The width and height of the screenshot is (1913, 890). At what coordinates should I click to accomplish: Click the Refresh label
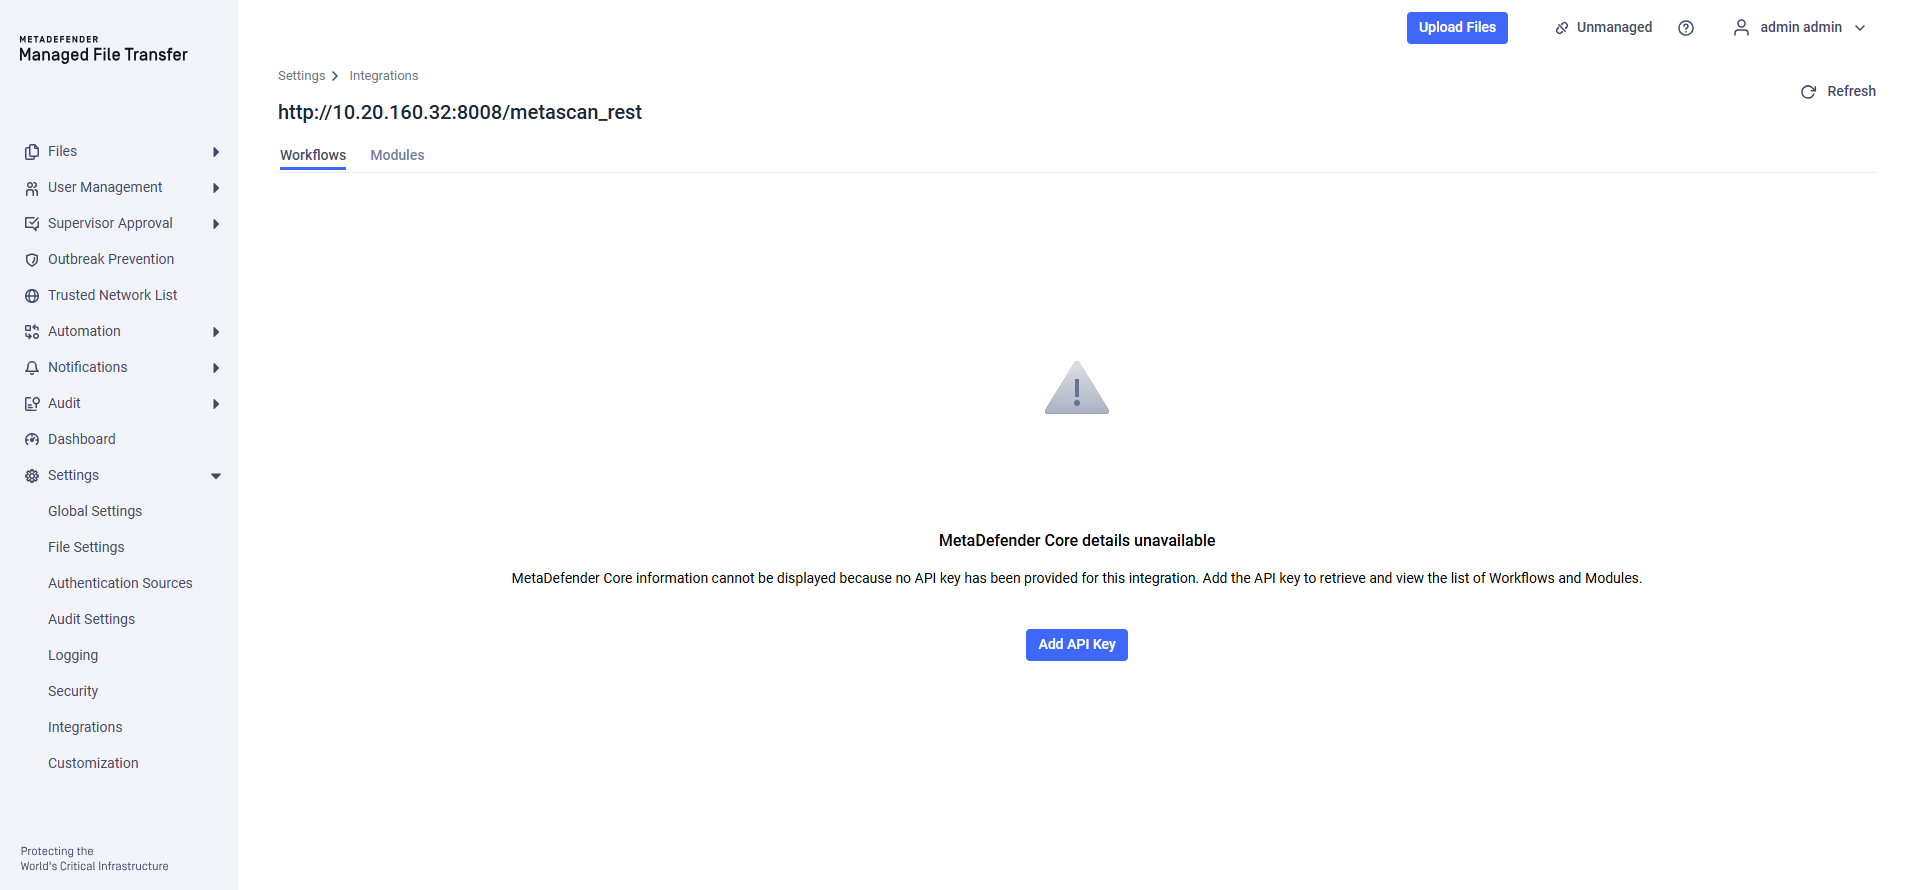coord(1851,91)
